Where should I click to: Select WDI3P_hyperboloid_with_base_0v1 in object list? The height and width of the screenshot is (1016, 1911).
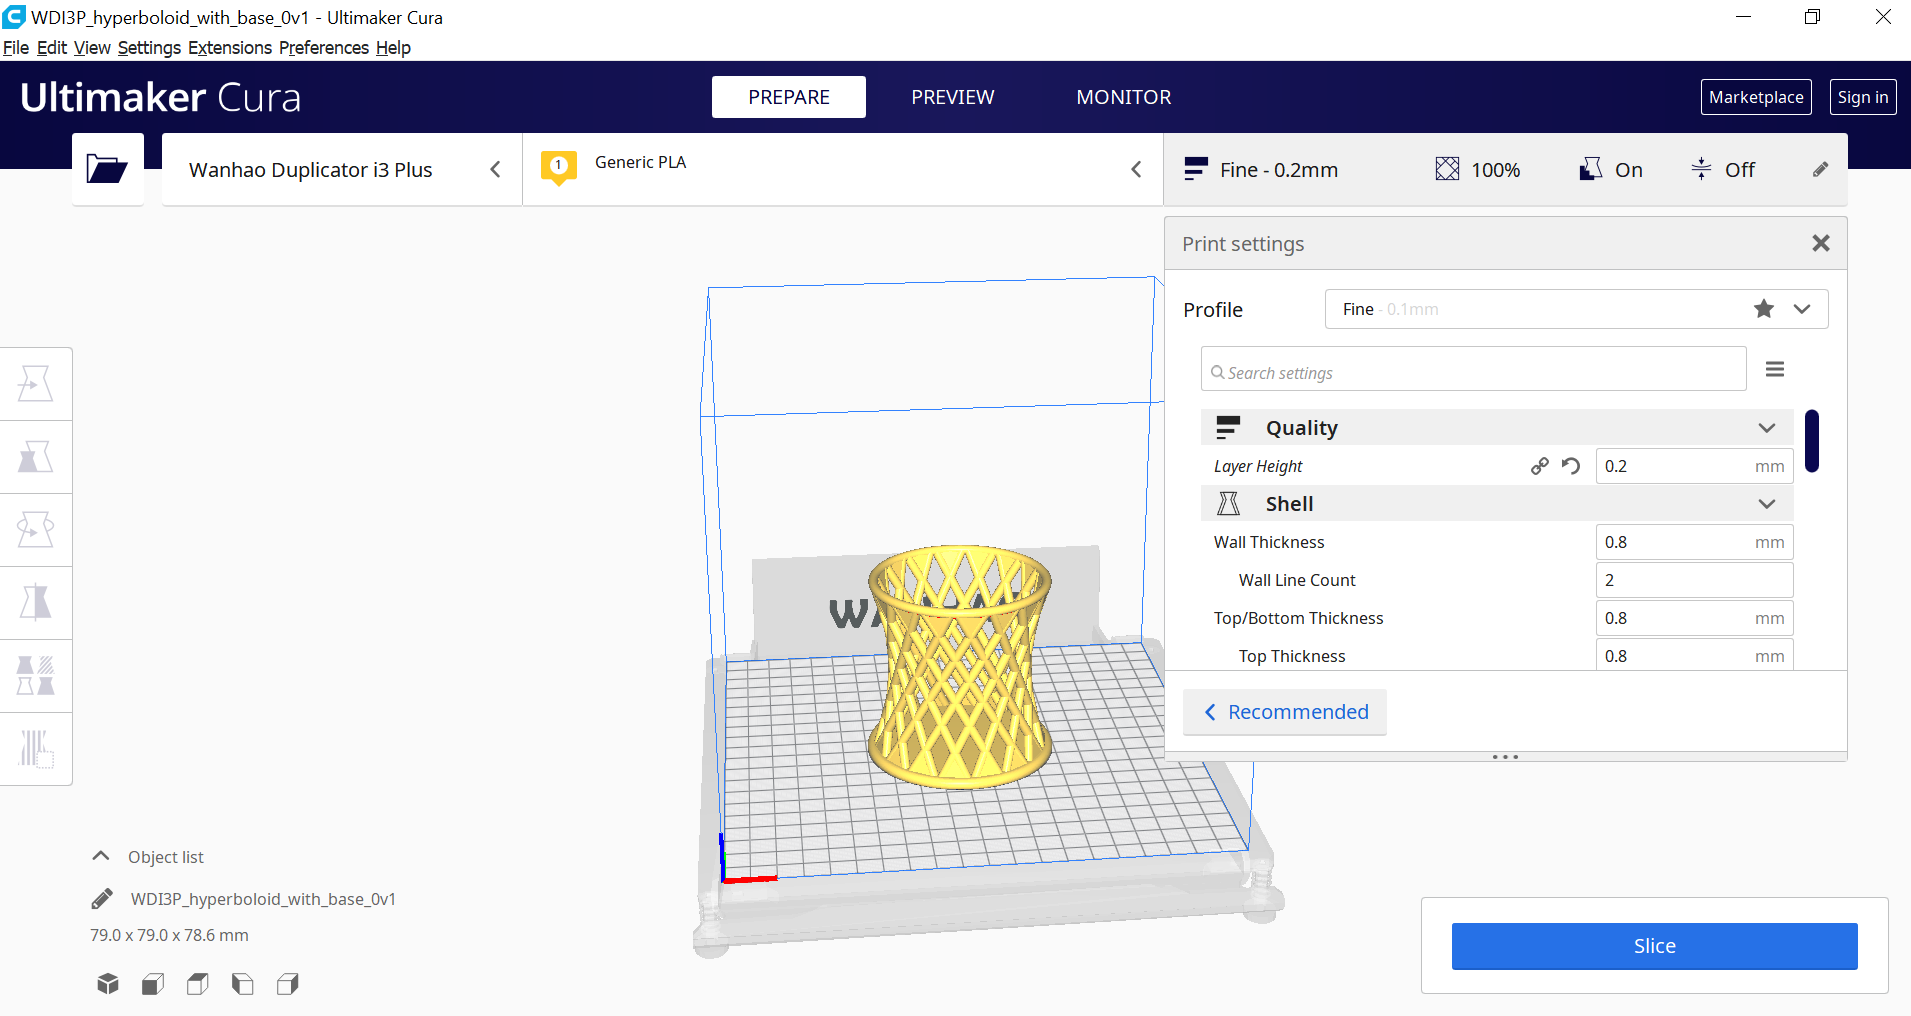click(263, 899)
